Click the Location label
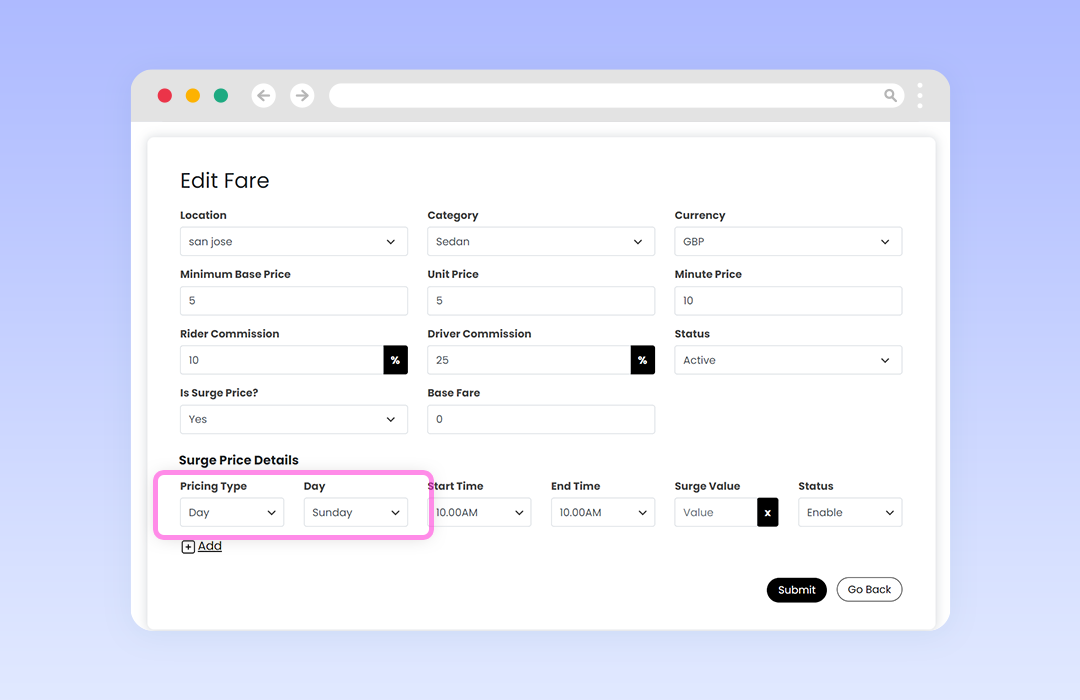 click(203, 215)
